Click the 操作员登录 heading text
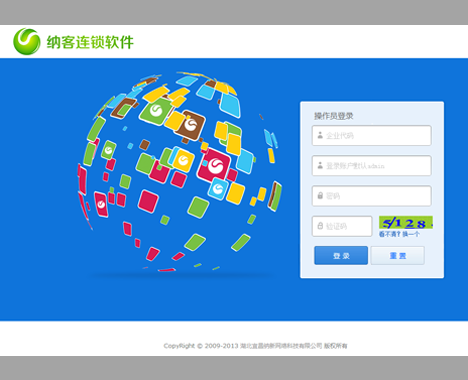 333,116
